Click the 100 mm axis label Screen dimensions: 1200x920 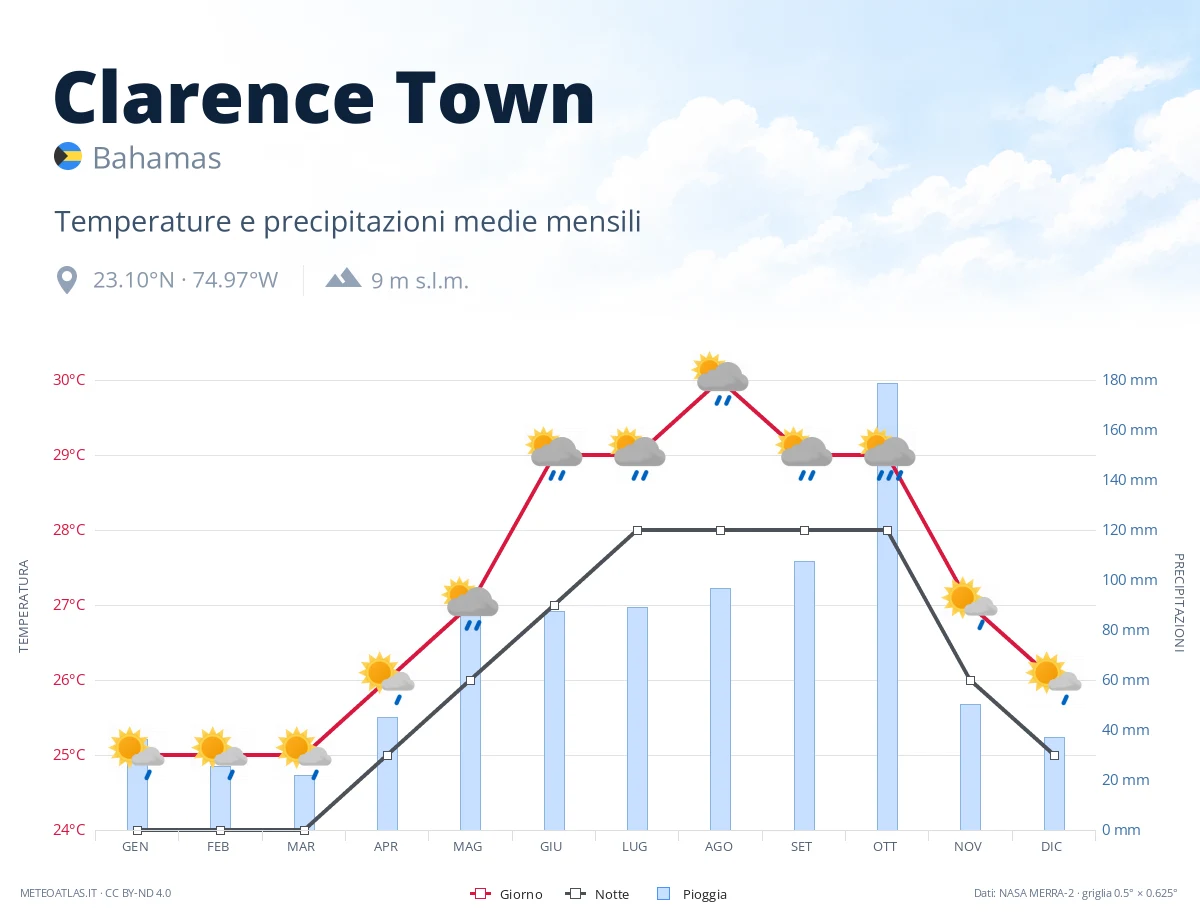1130,580
